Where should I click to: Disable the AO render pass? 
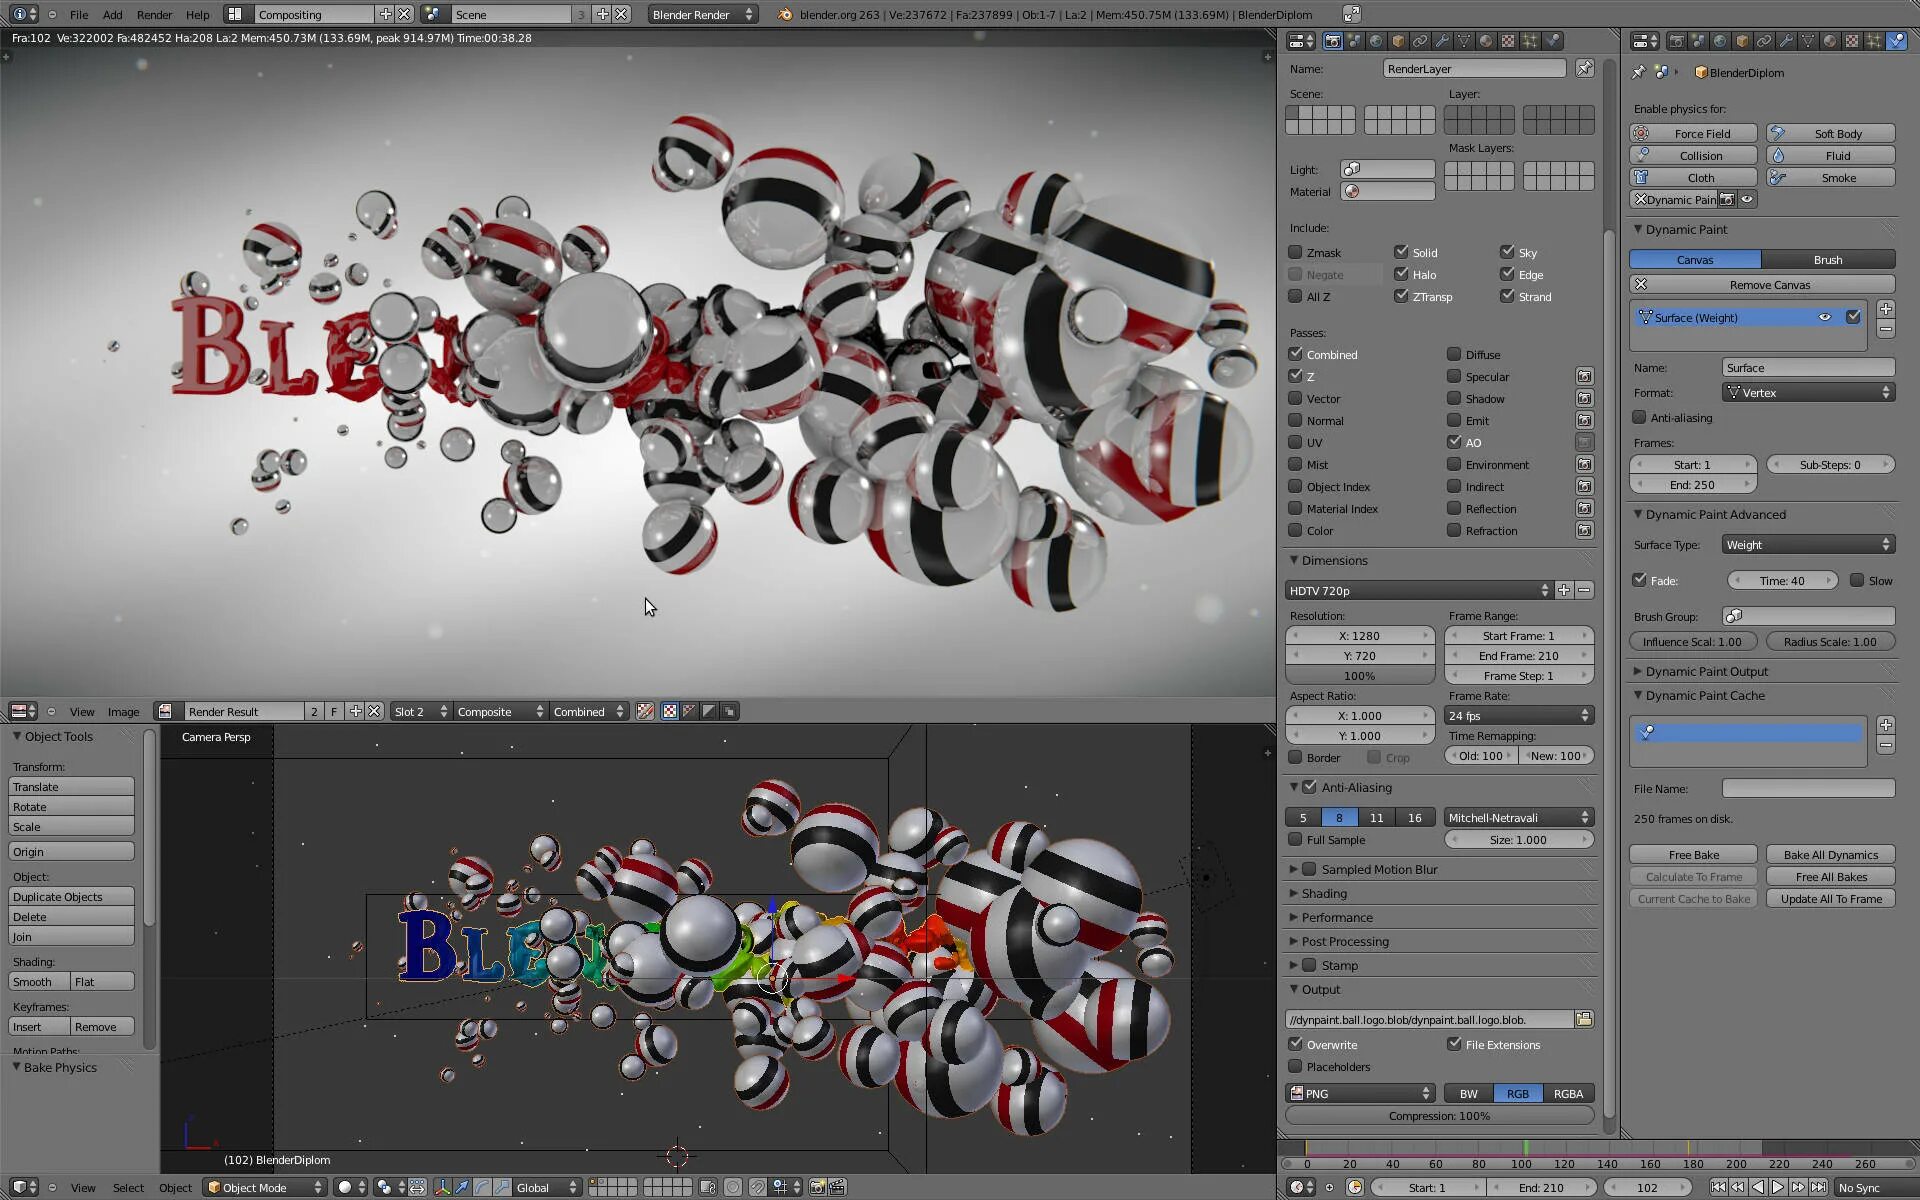(x=1454, y=442)
